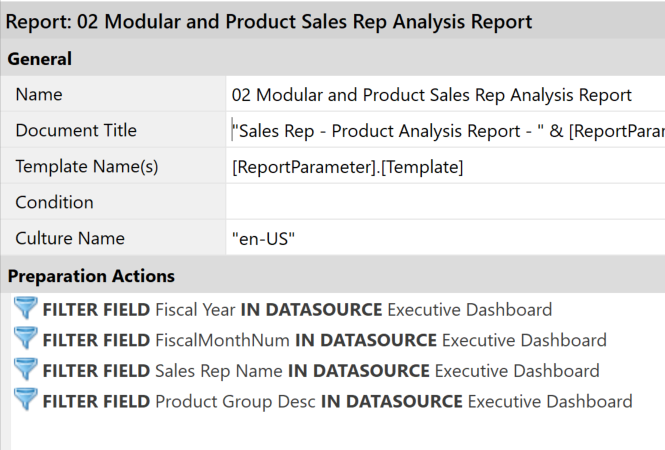The image size is (665, 450).
Task: Click the FiscalMonthNum filter funnel icon
Action: [27, 340]
